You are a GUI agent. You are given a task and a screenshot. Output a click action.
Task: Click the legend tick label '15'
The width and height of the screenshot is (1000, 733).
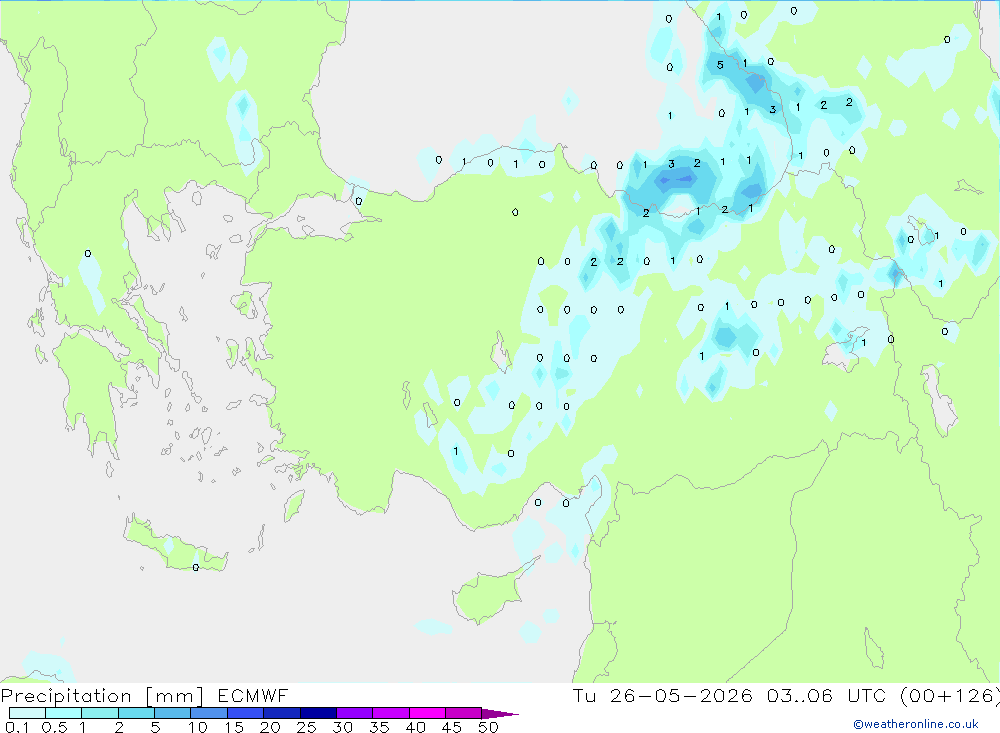click(234, 727)
